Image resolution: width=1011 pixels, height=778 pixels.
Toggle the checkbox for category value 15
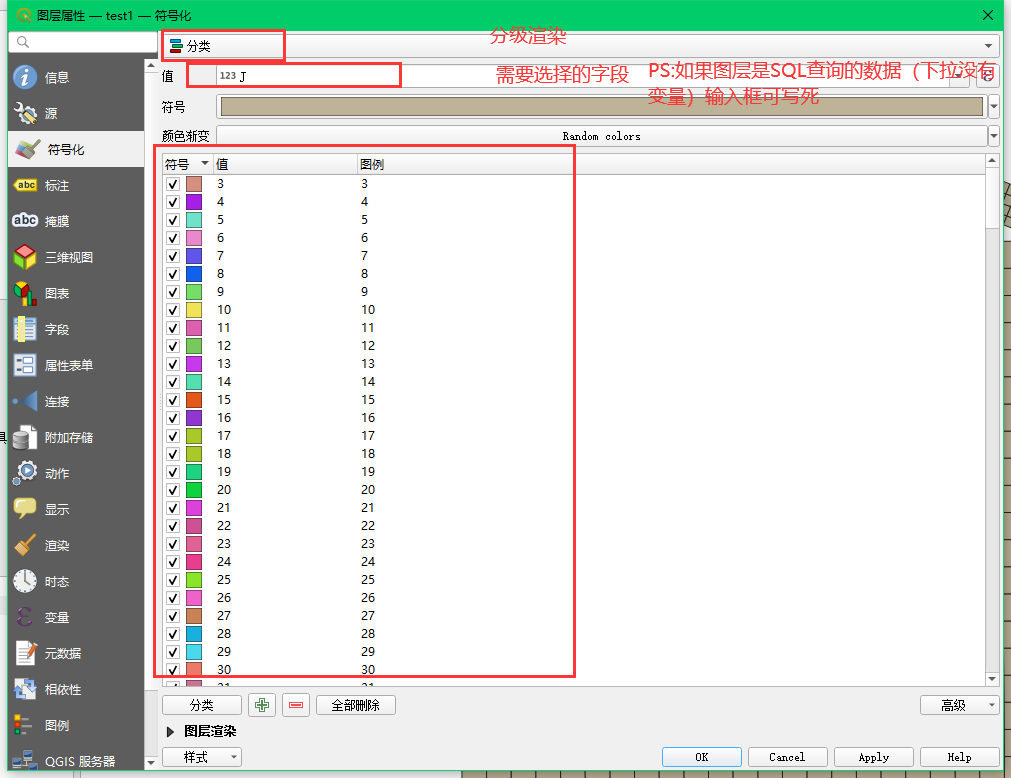click(173, 400)
